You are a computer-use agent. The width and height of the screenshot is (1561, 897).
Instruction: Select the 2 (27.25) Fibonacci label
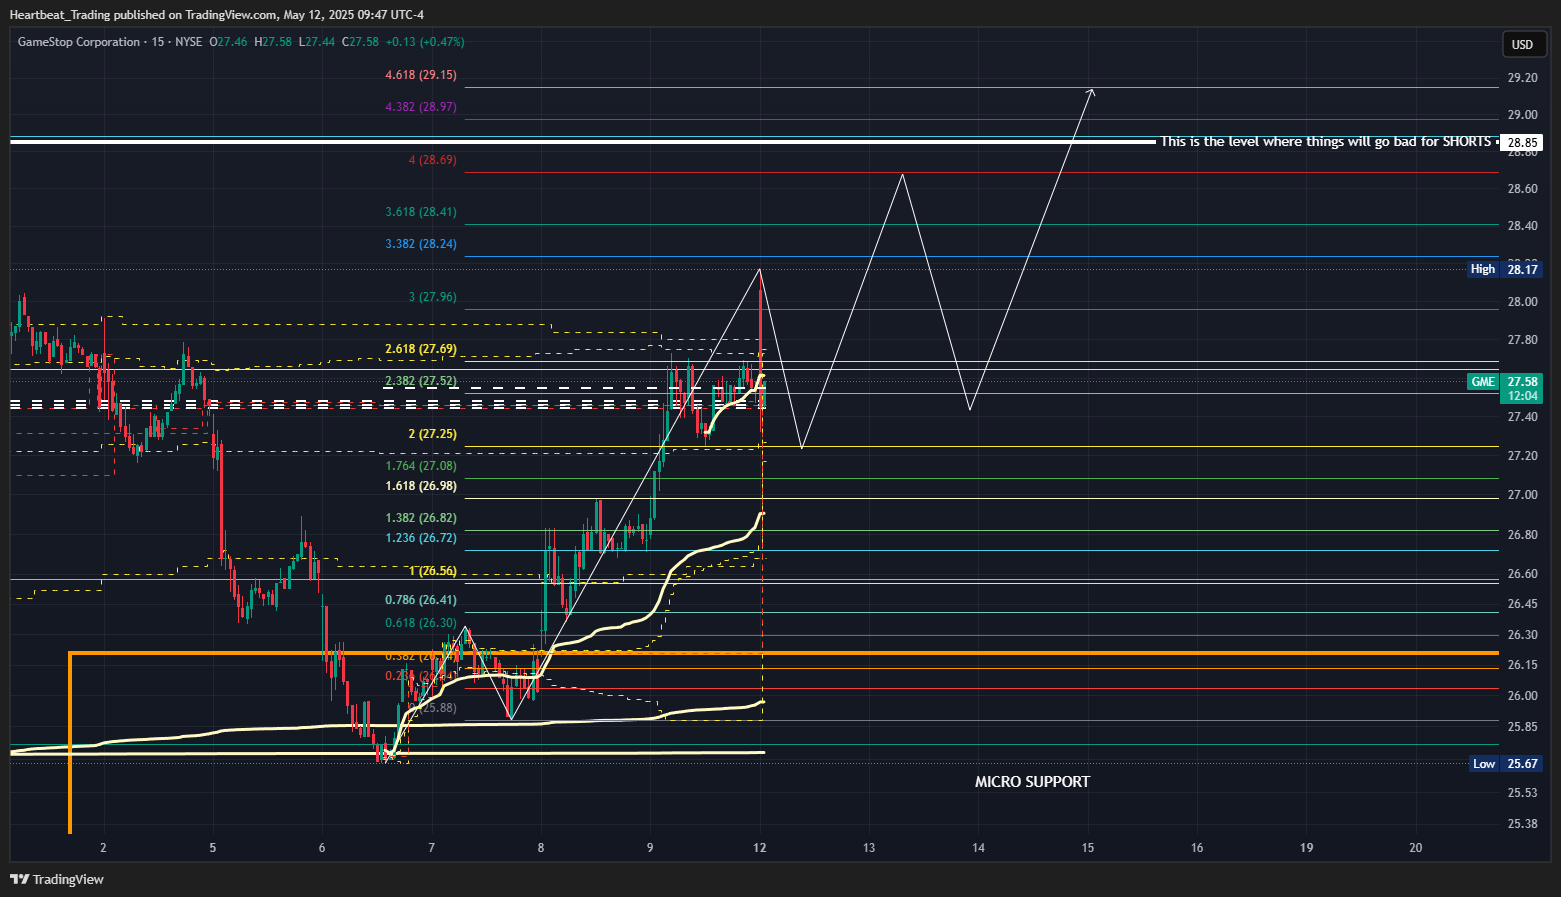tap(432, 434)
